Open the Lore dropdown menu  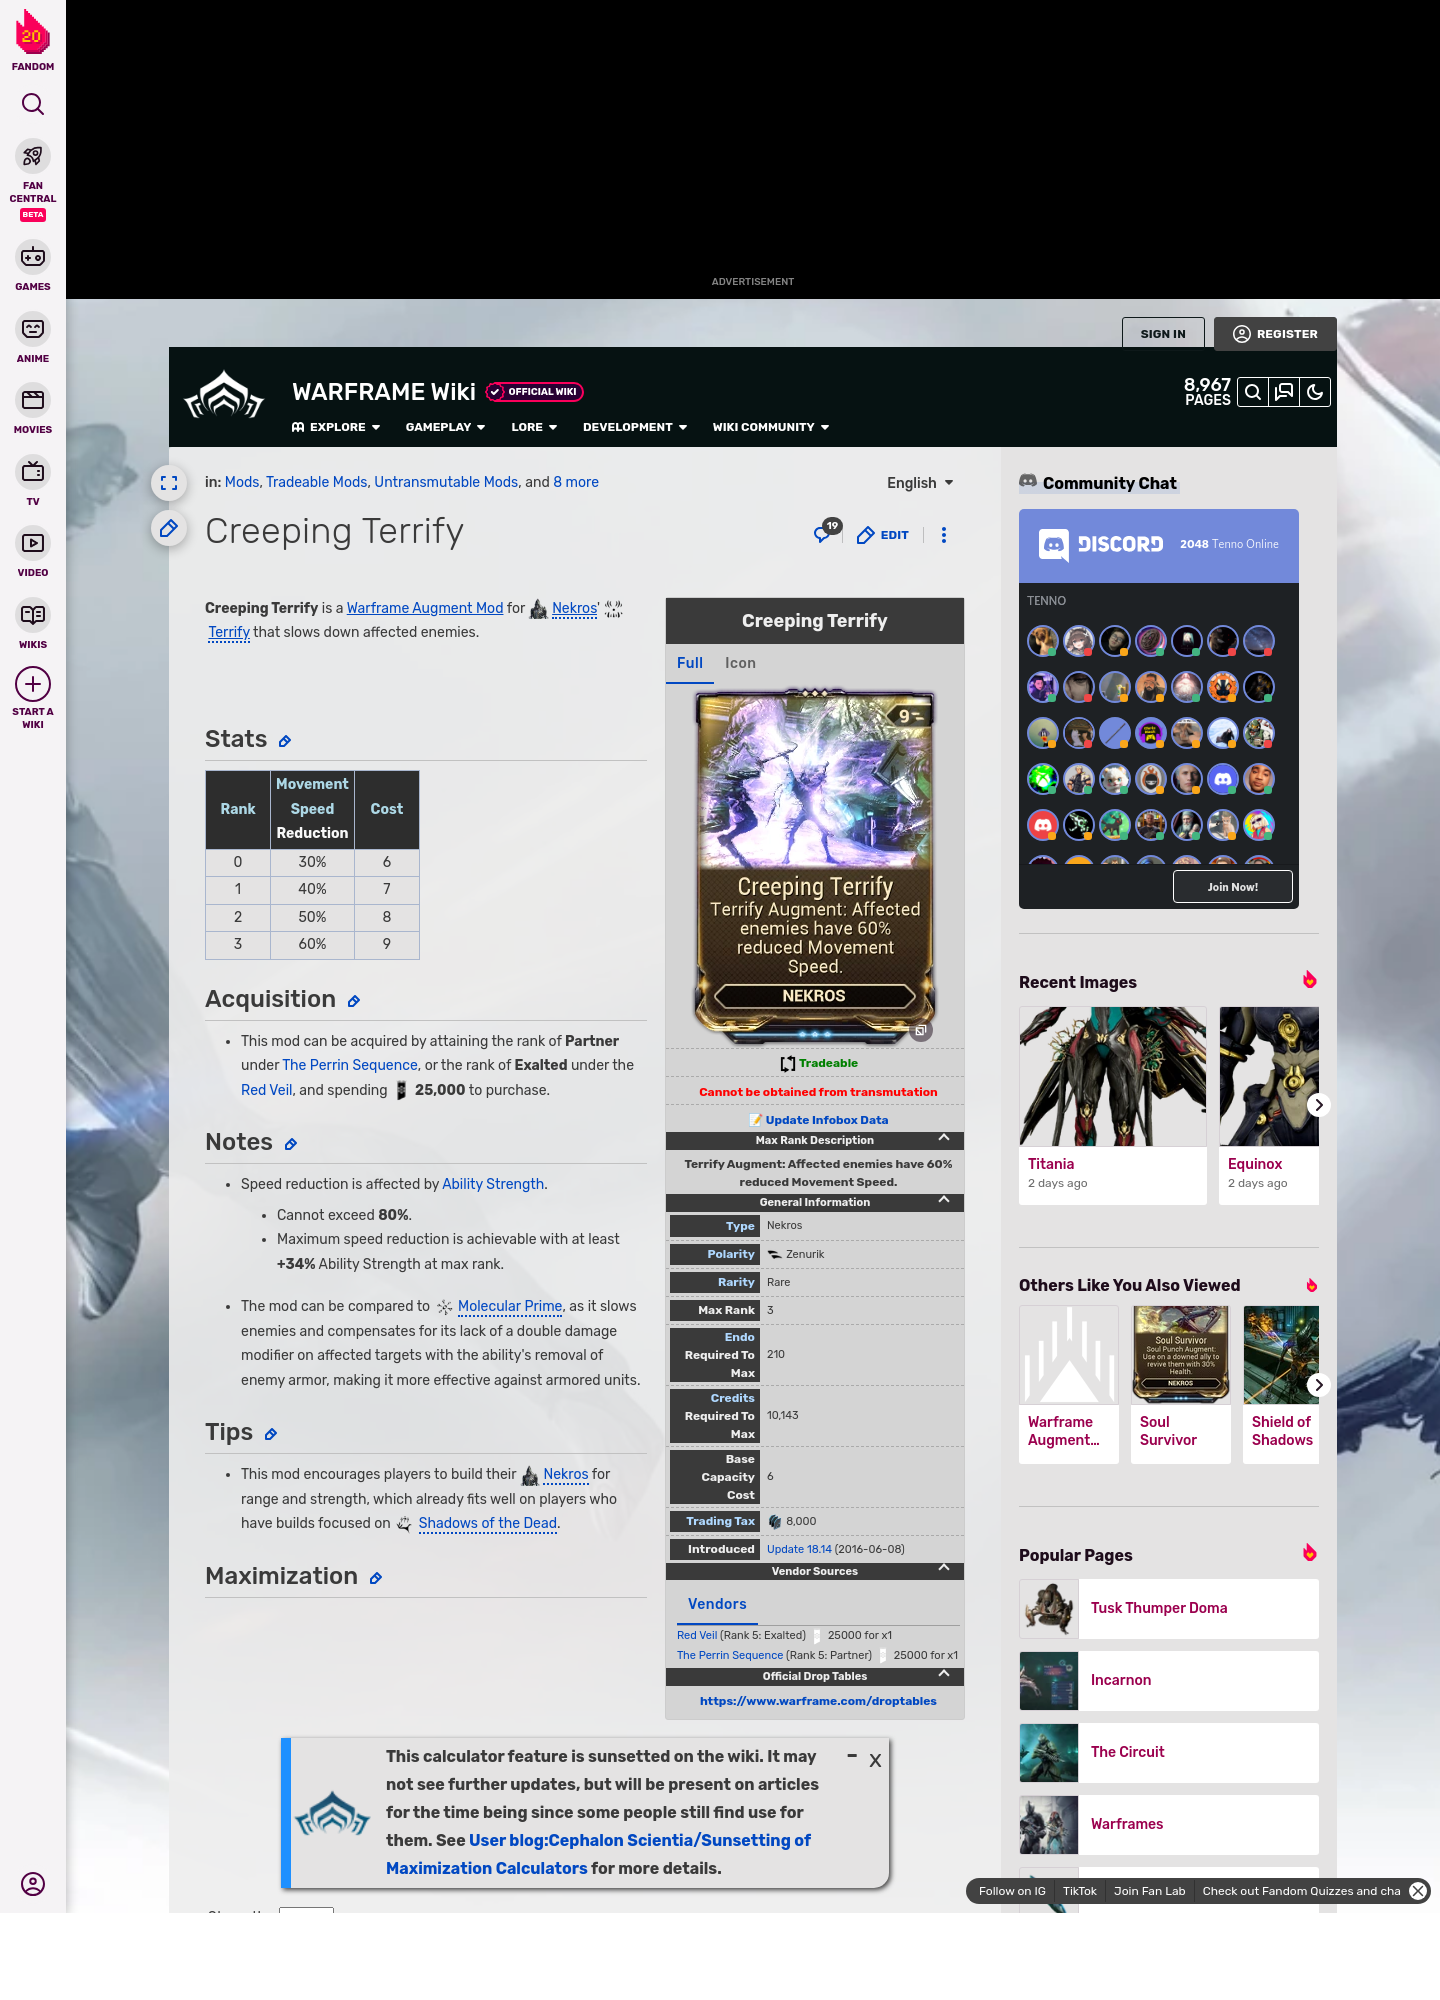click(x=534, y=427)
